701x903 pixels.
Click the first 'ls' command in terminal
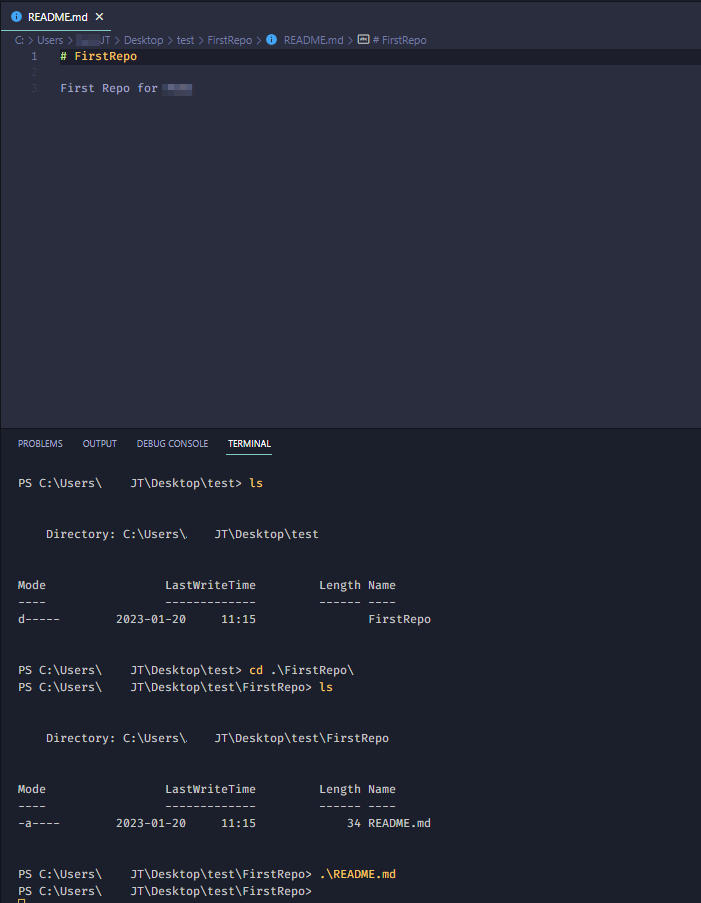point(256,483)
